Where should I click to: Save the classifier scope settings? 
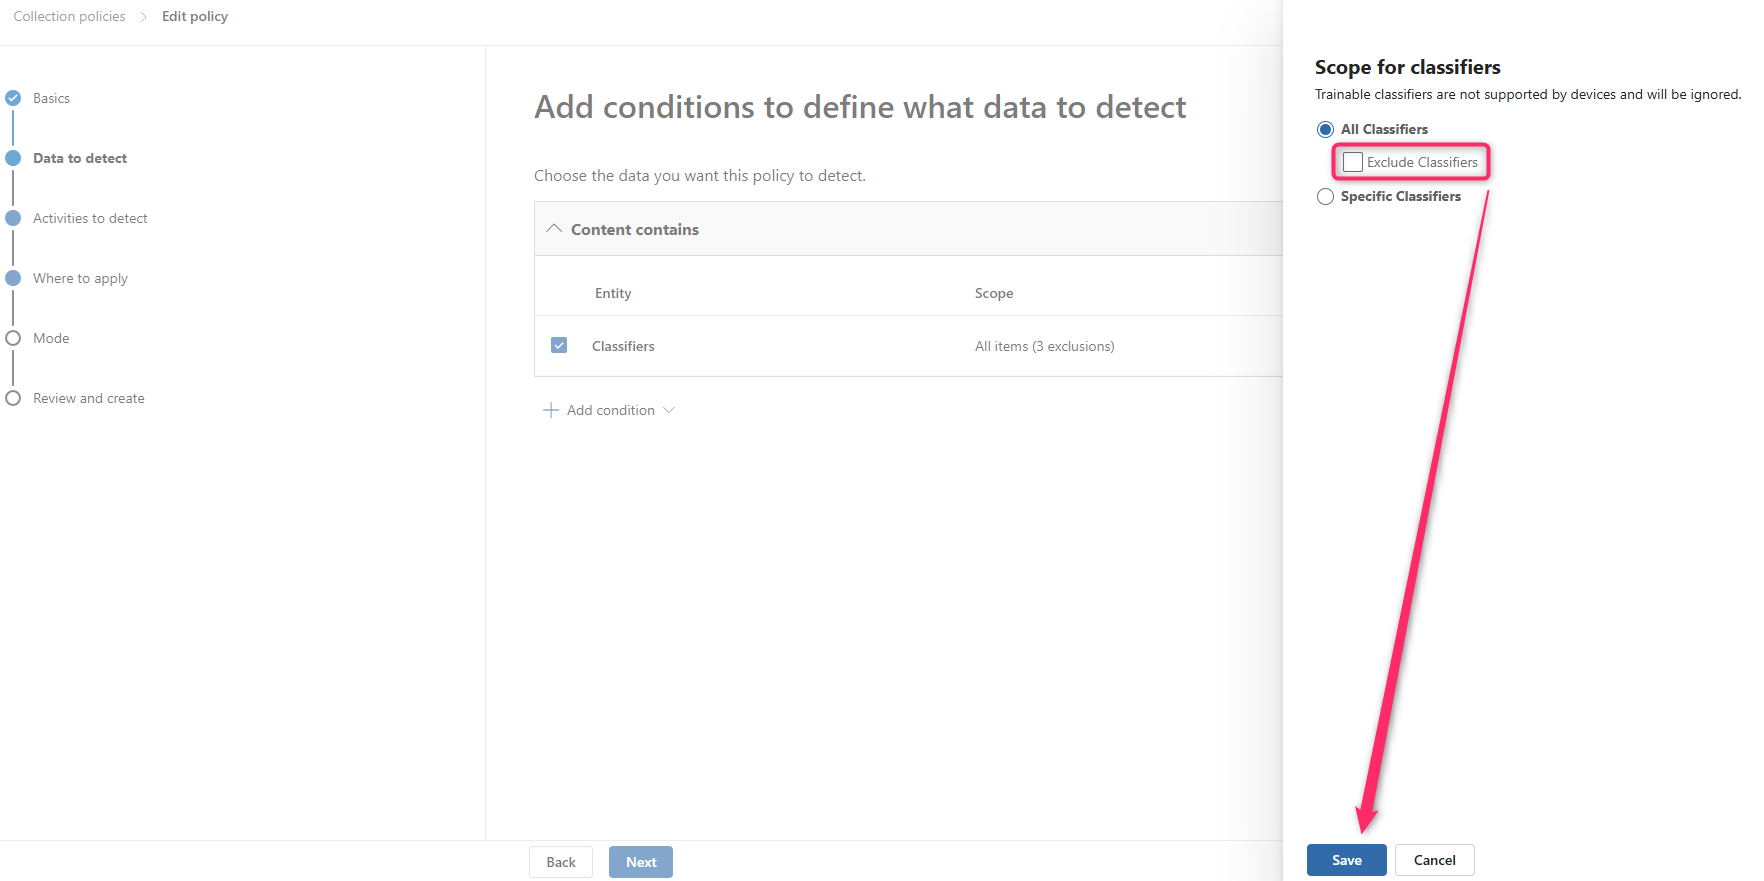[x=1346, y=860]
